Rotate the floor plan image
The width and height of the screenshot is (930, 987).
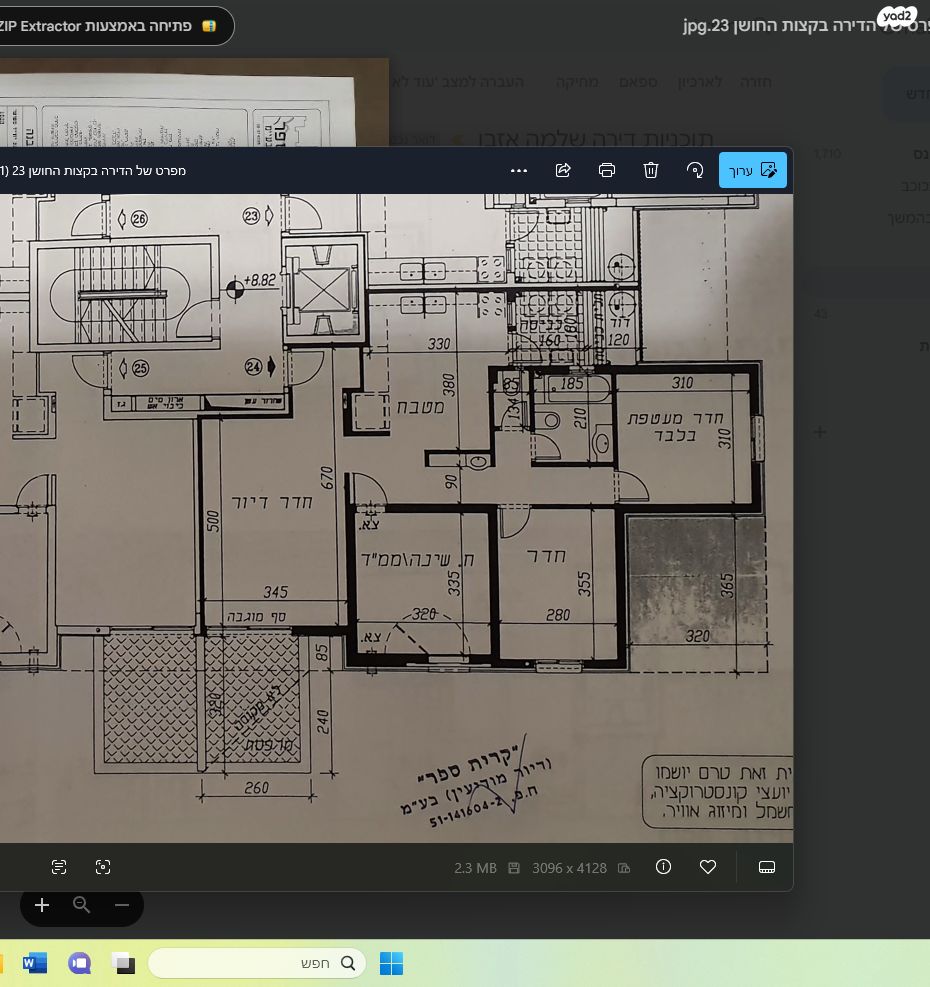point(695,170)
